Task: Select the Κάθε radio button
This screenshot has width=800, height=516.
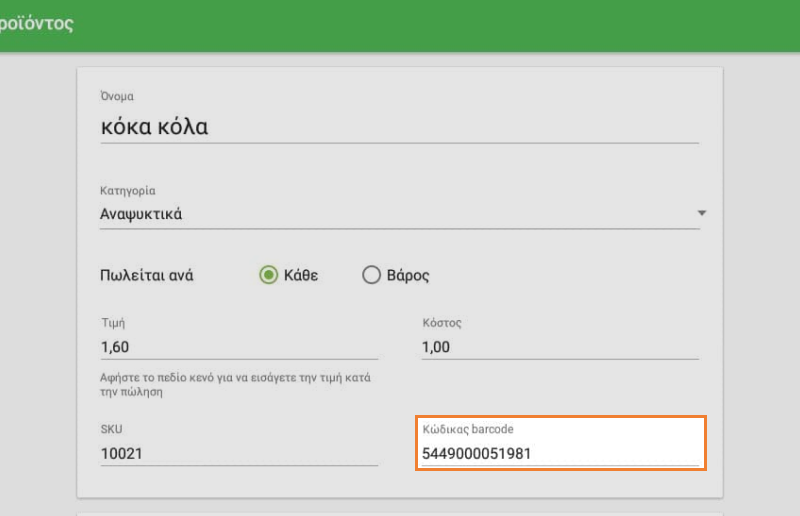Action: click(x=268, y=275)
